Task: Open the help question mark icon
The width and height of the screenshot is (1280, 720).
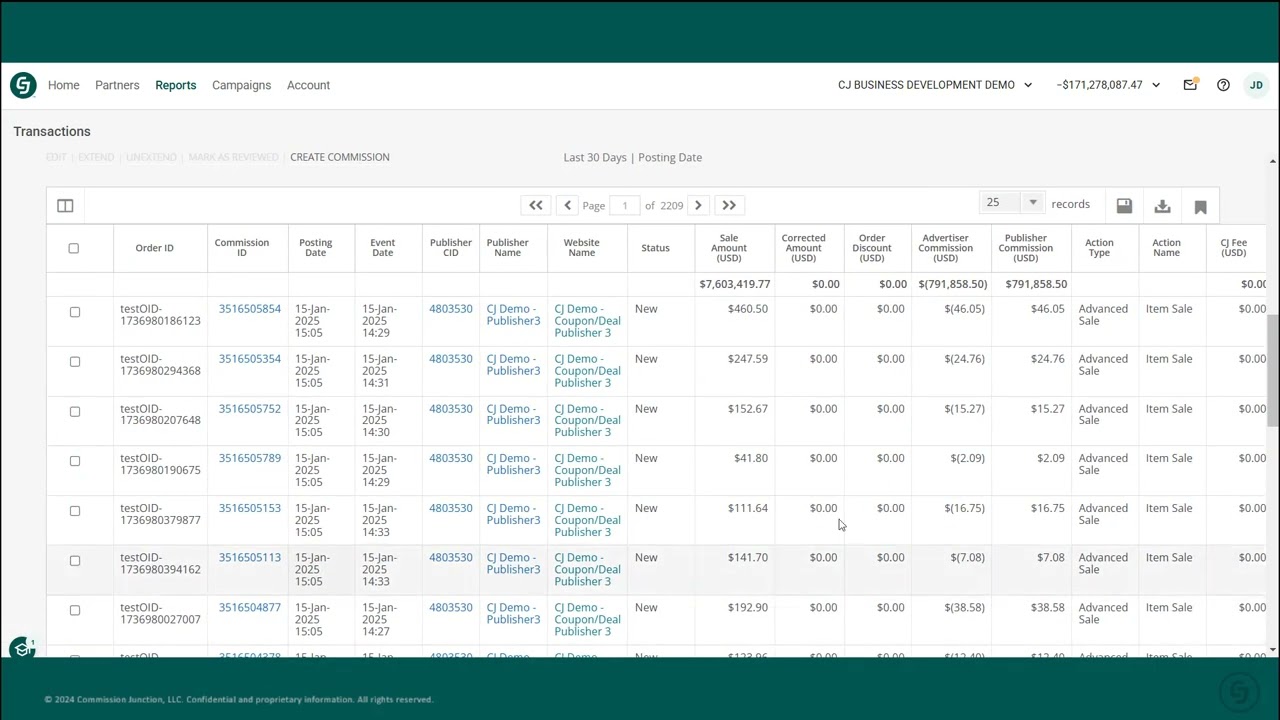Action: (1223, 85)
